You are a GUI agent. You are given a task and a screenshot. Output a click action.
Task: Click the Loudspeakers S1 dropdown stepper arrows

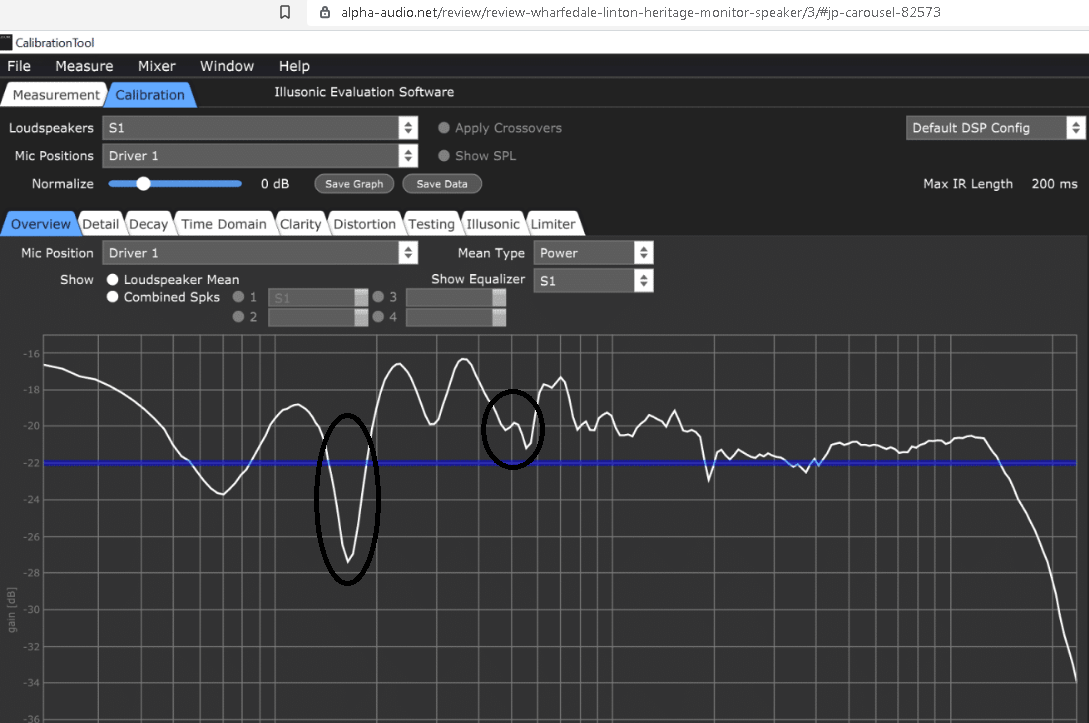[x=407, y=128]
